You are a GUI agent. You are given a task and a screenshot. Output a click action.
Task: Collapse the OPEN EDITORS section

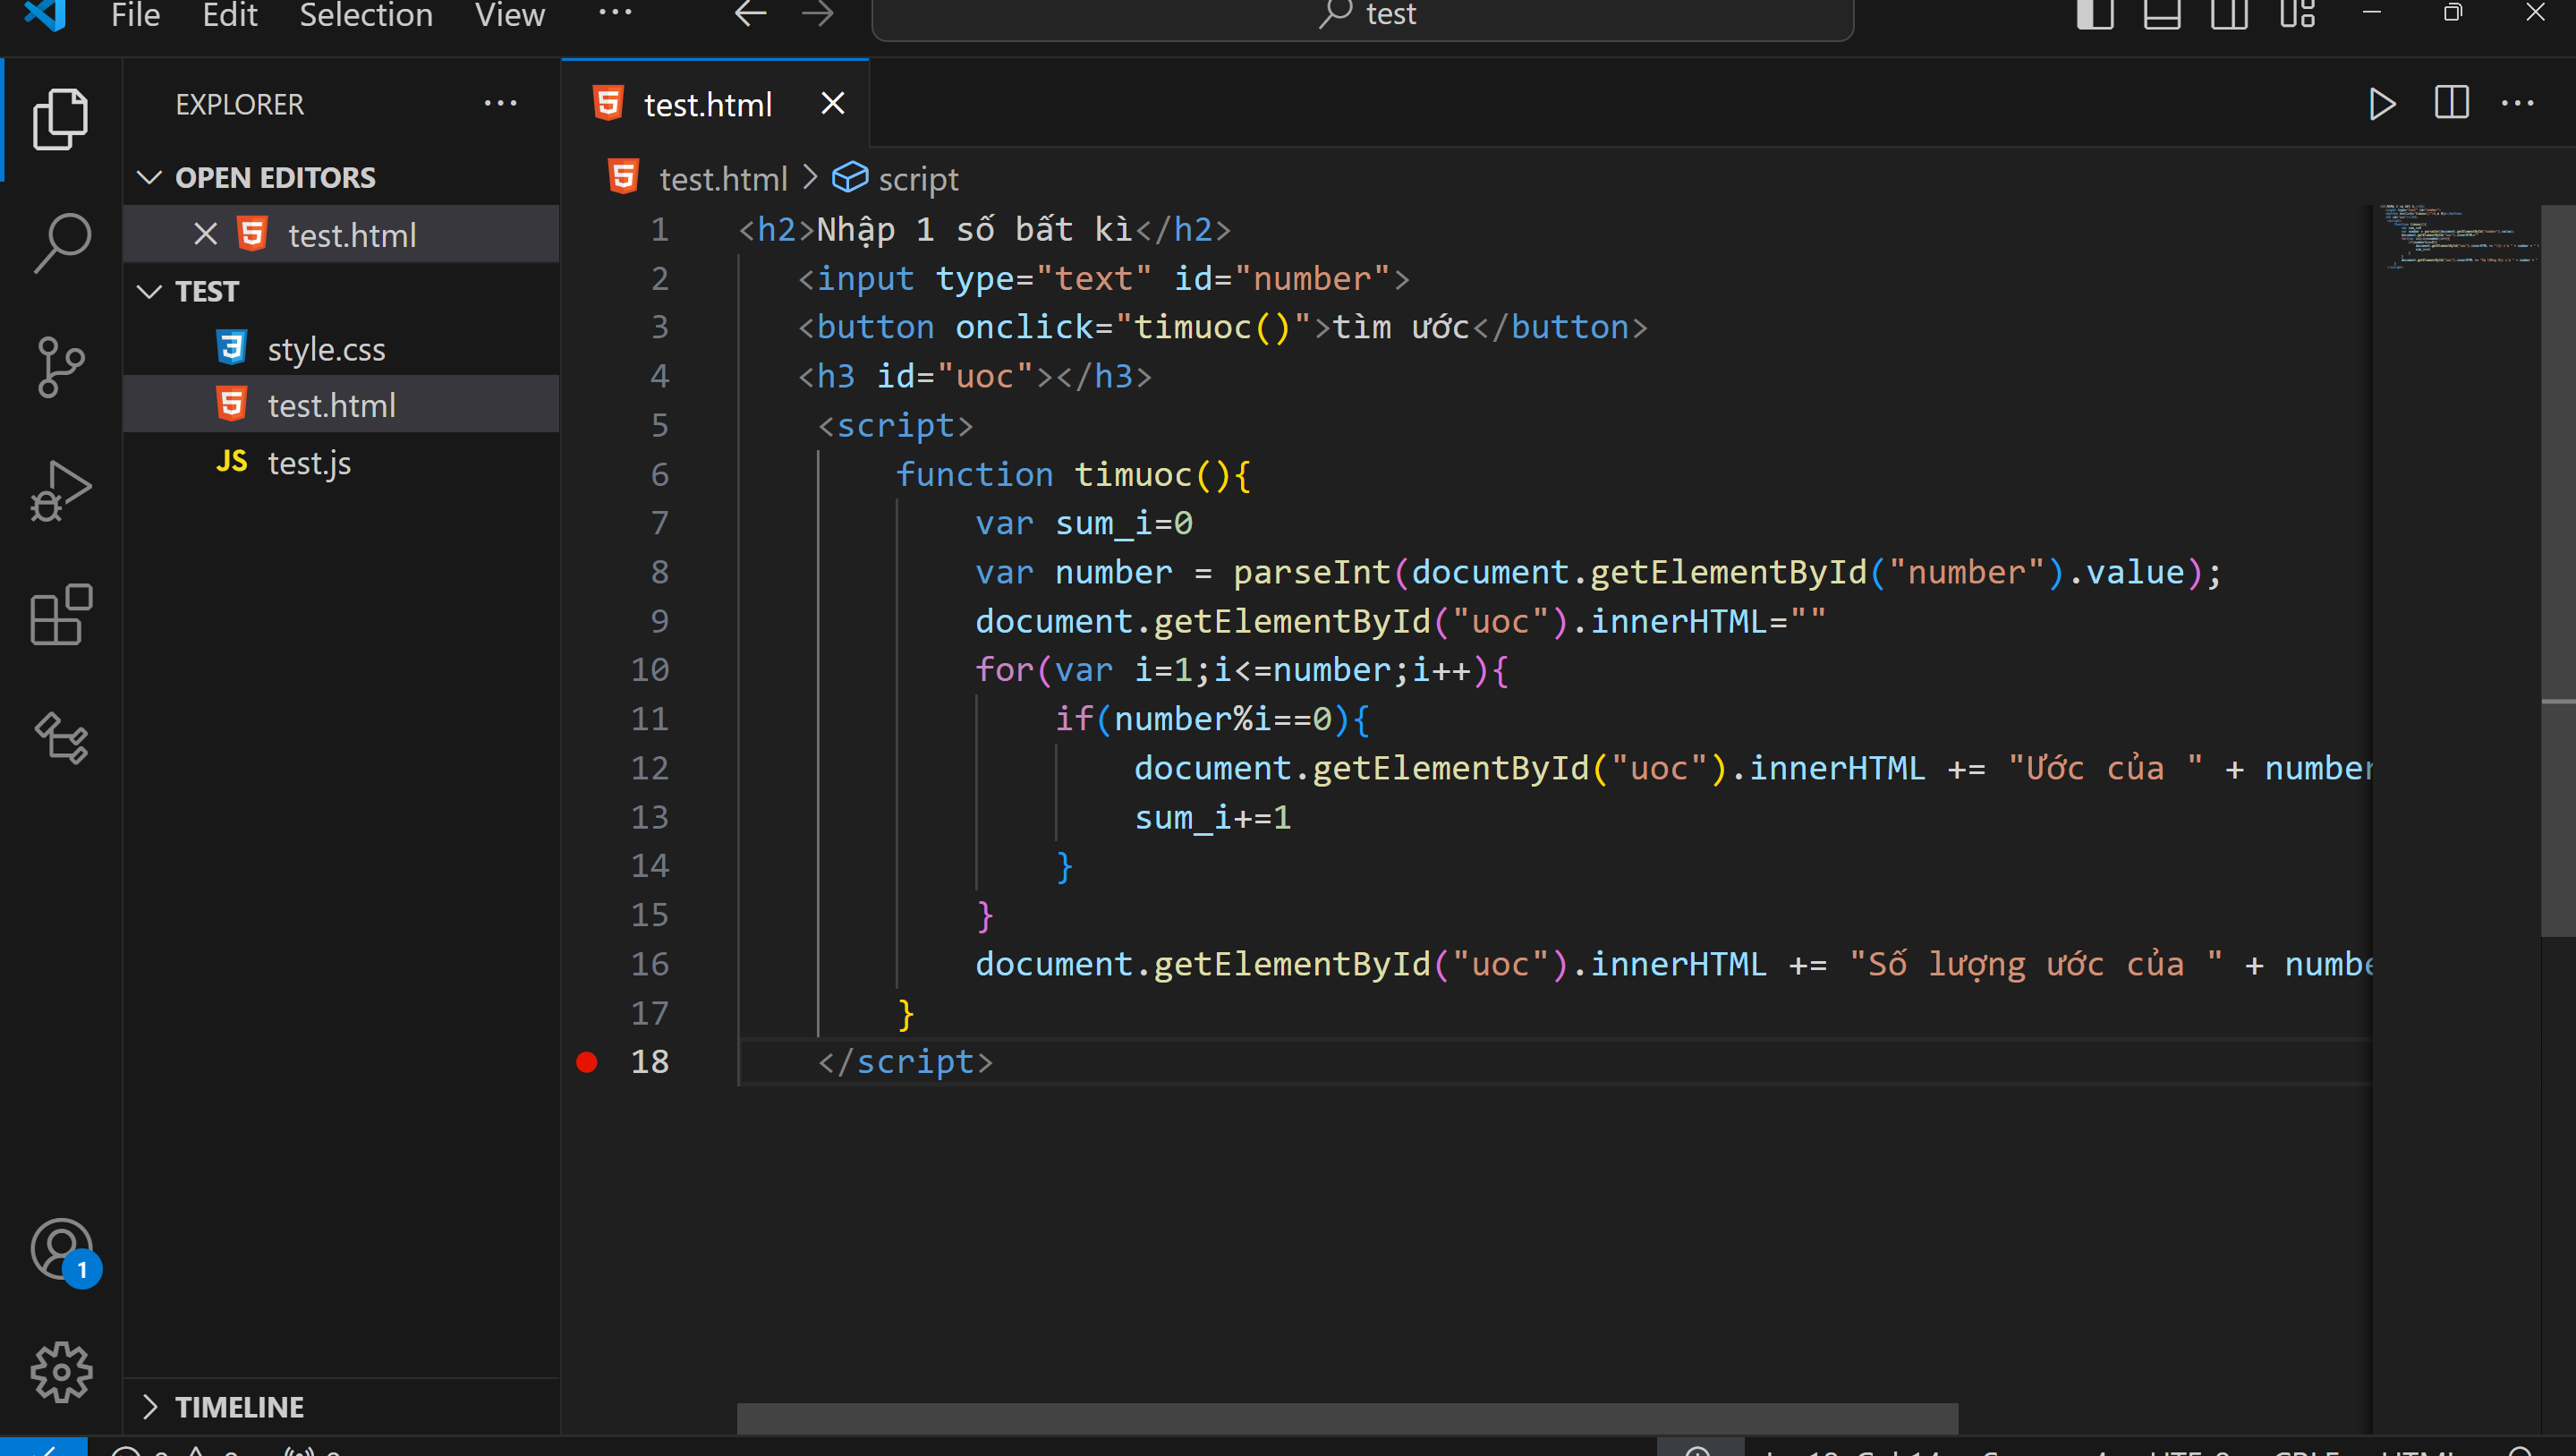[149, 178]
